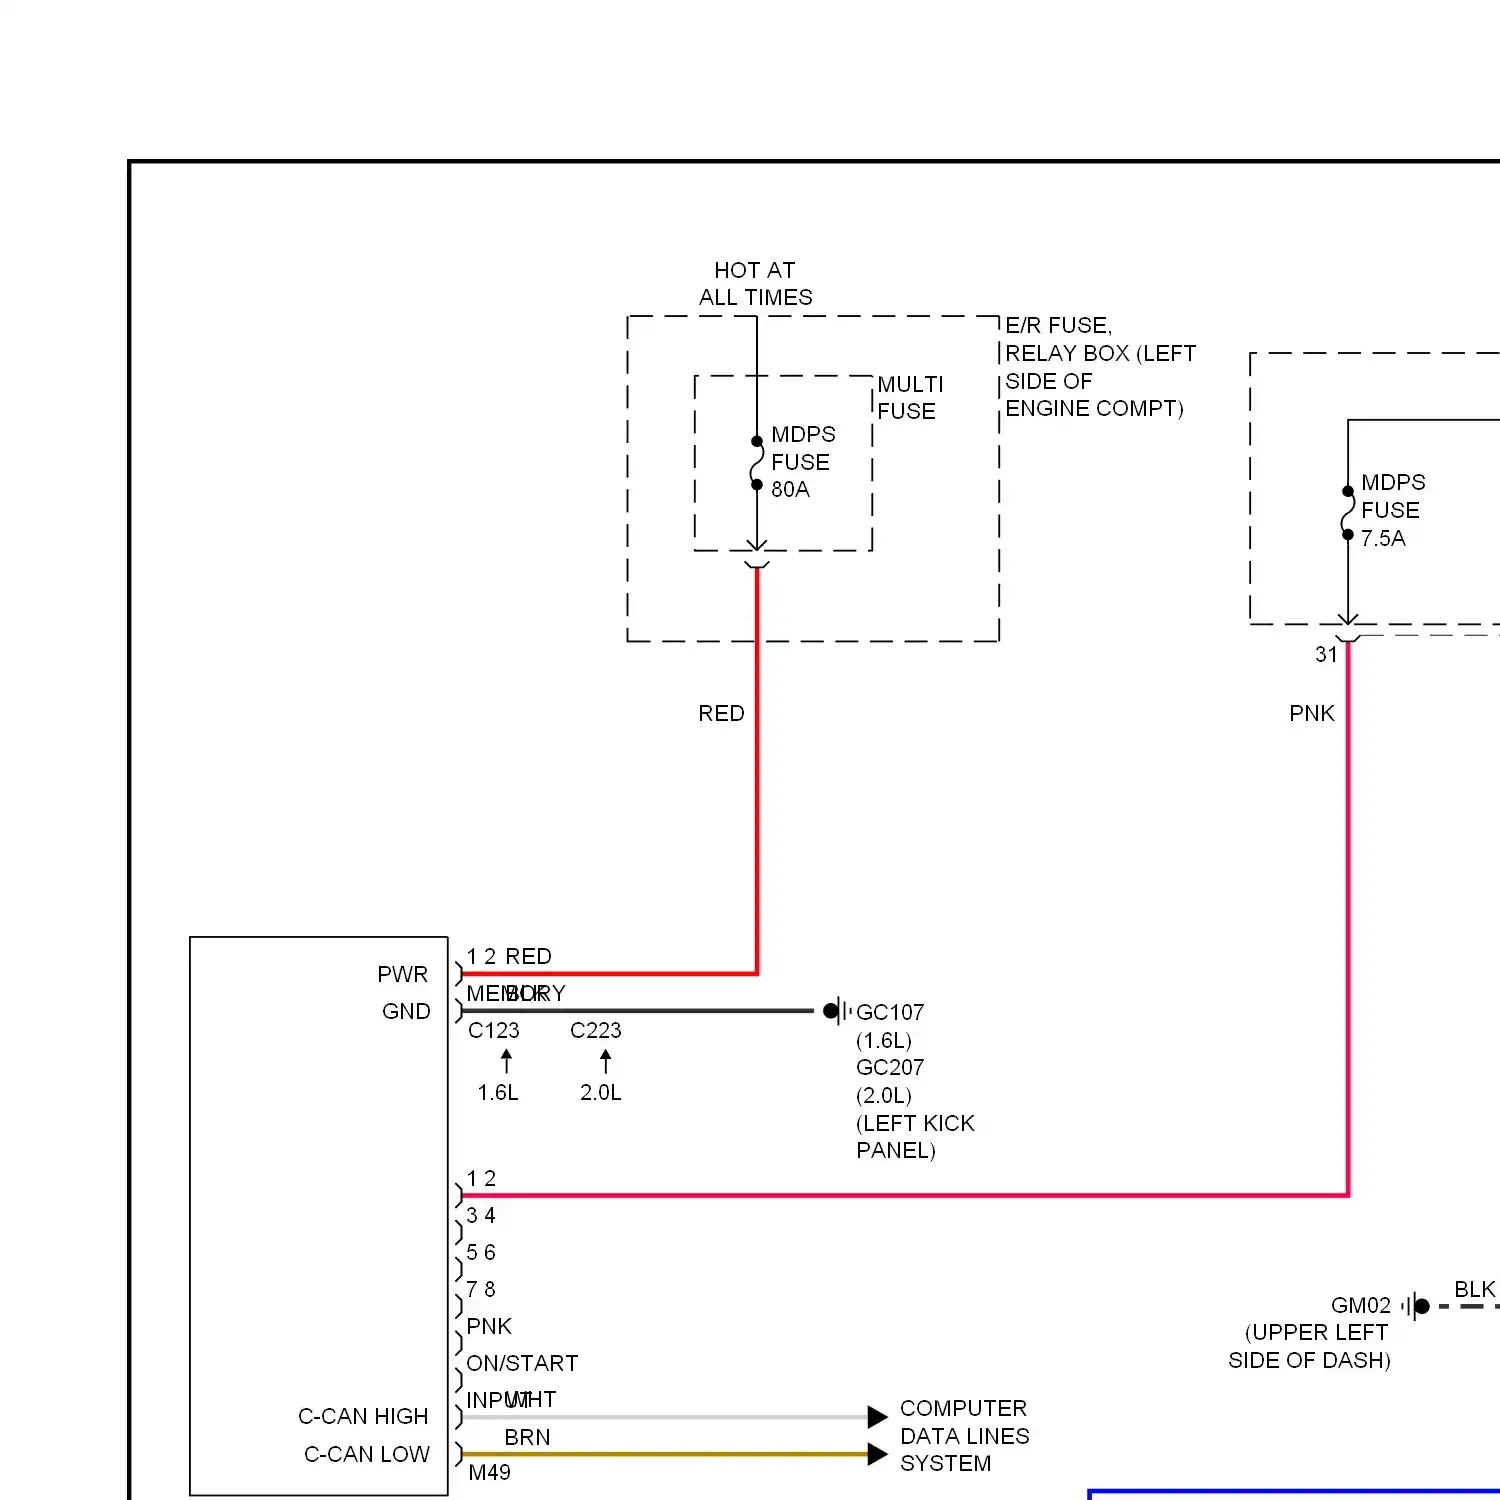
Task: Click the arrowhead ending the brown C-CAN LOW wire
Action: [x=877, y=1454]
